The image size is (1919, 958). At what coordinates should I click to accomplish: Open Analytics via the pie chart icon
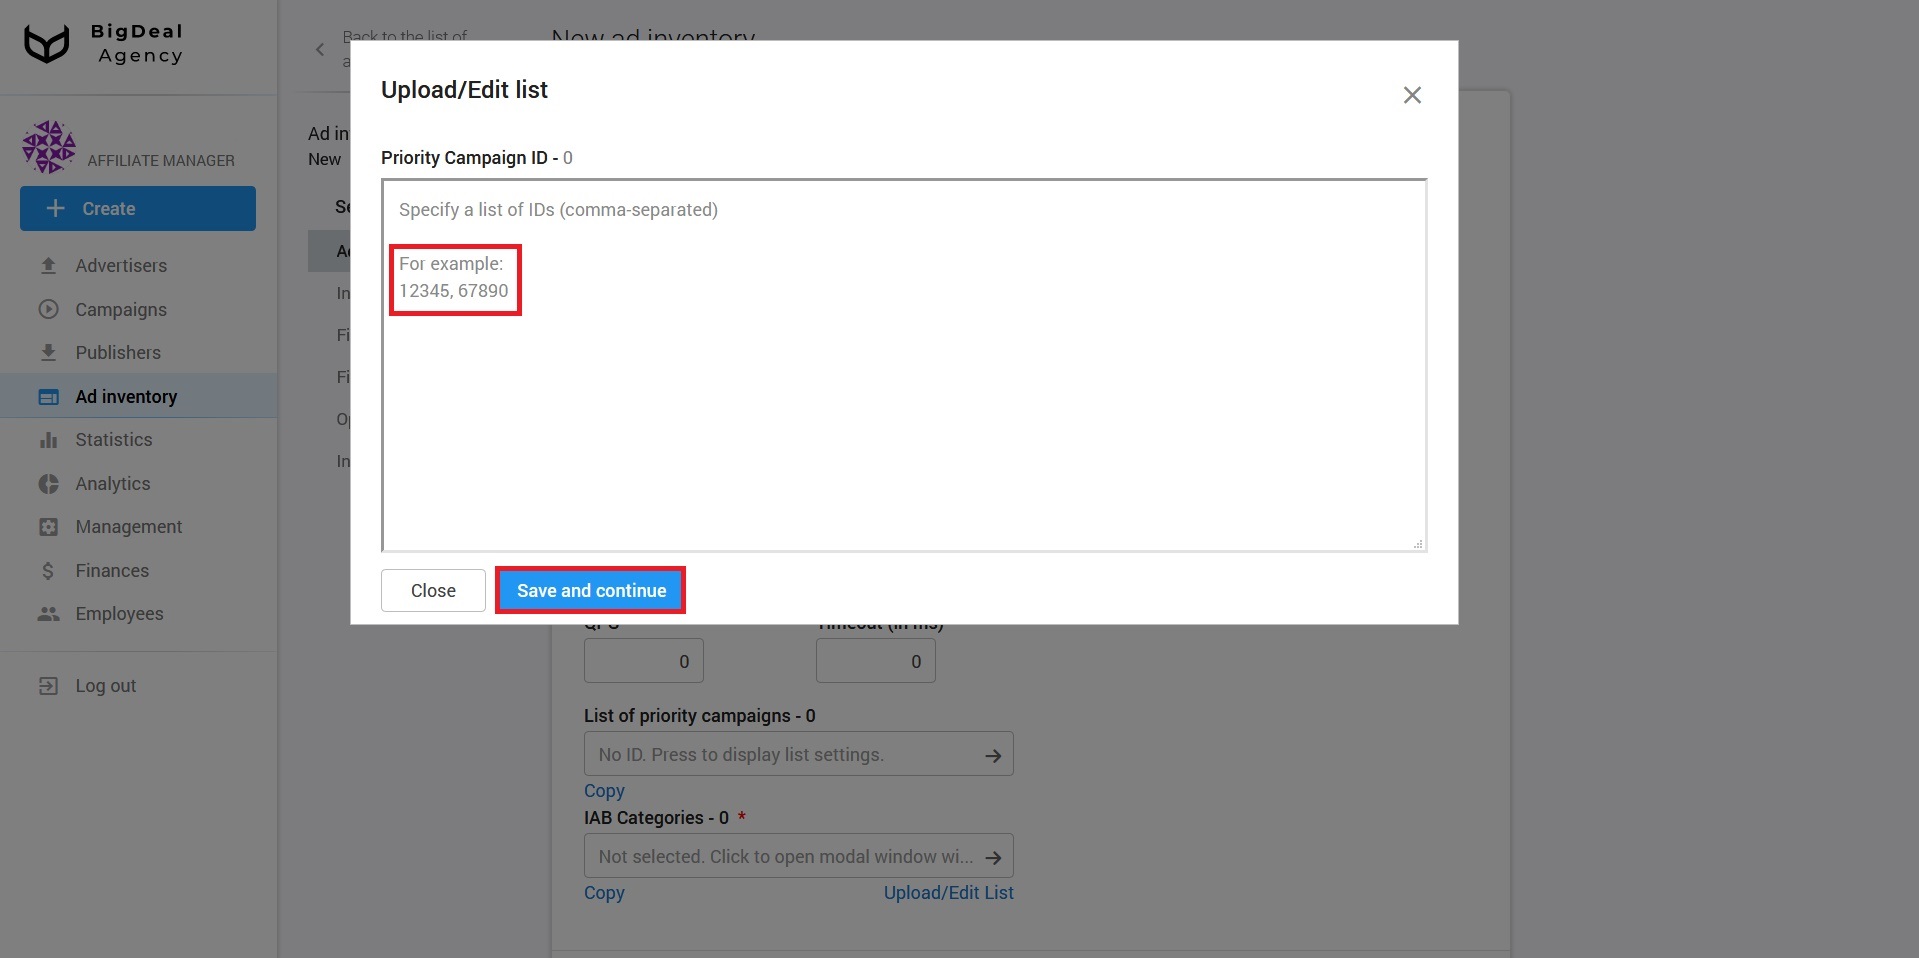[48, 483]
